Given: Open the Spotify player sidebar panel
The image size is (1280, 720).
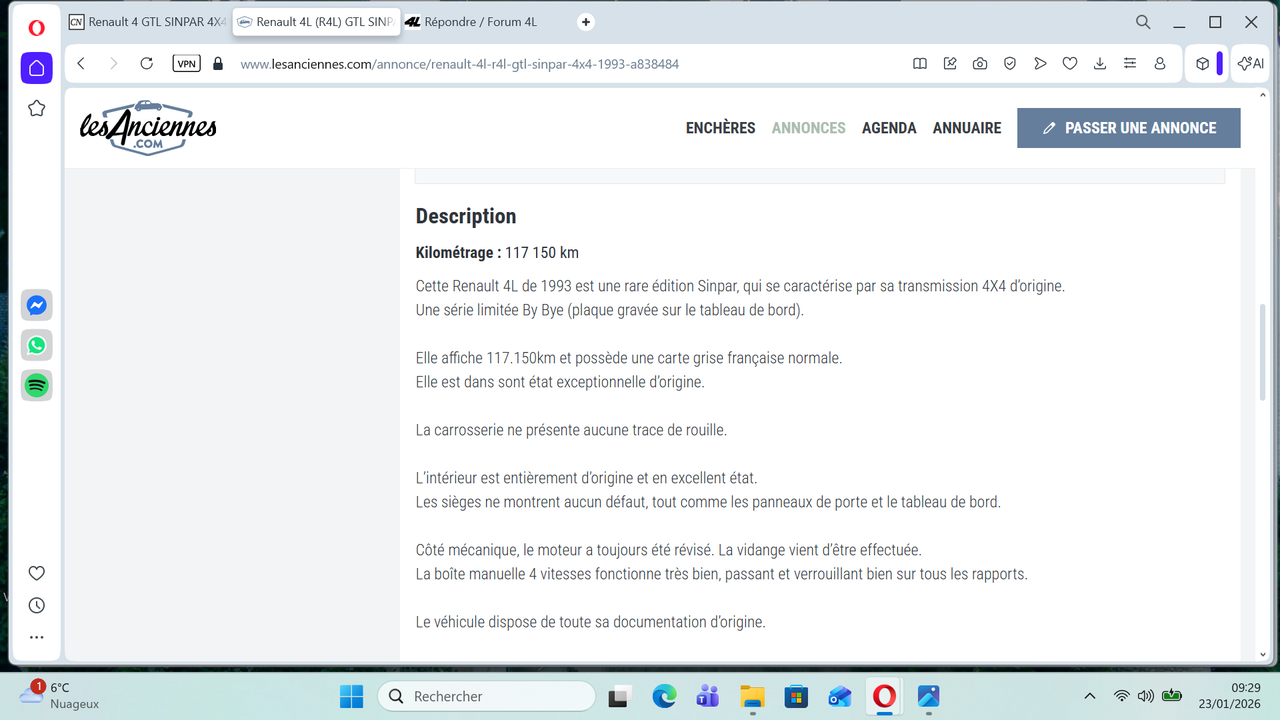Looking at the screenshot, I should (36, 385).
